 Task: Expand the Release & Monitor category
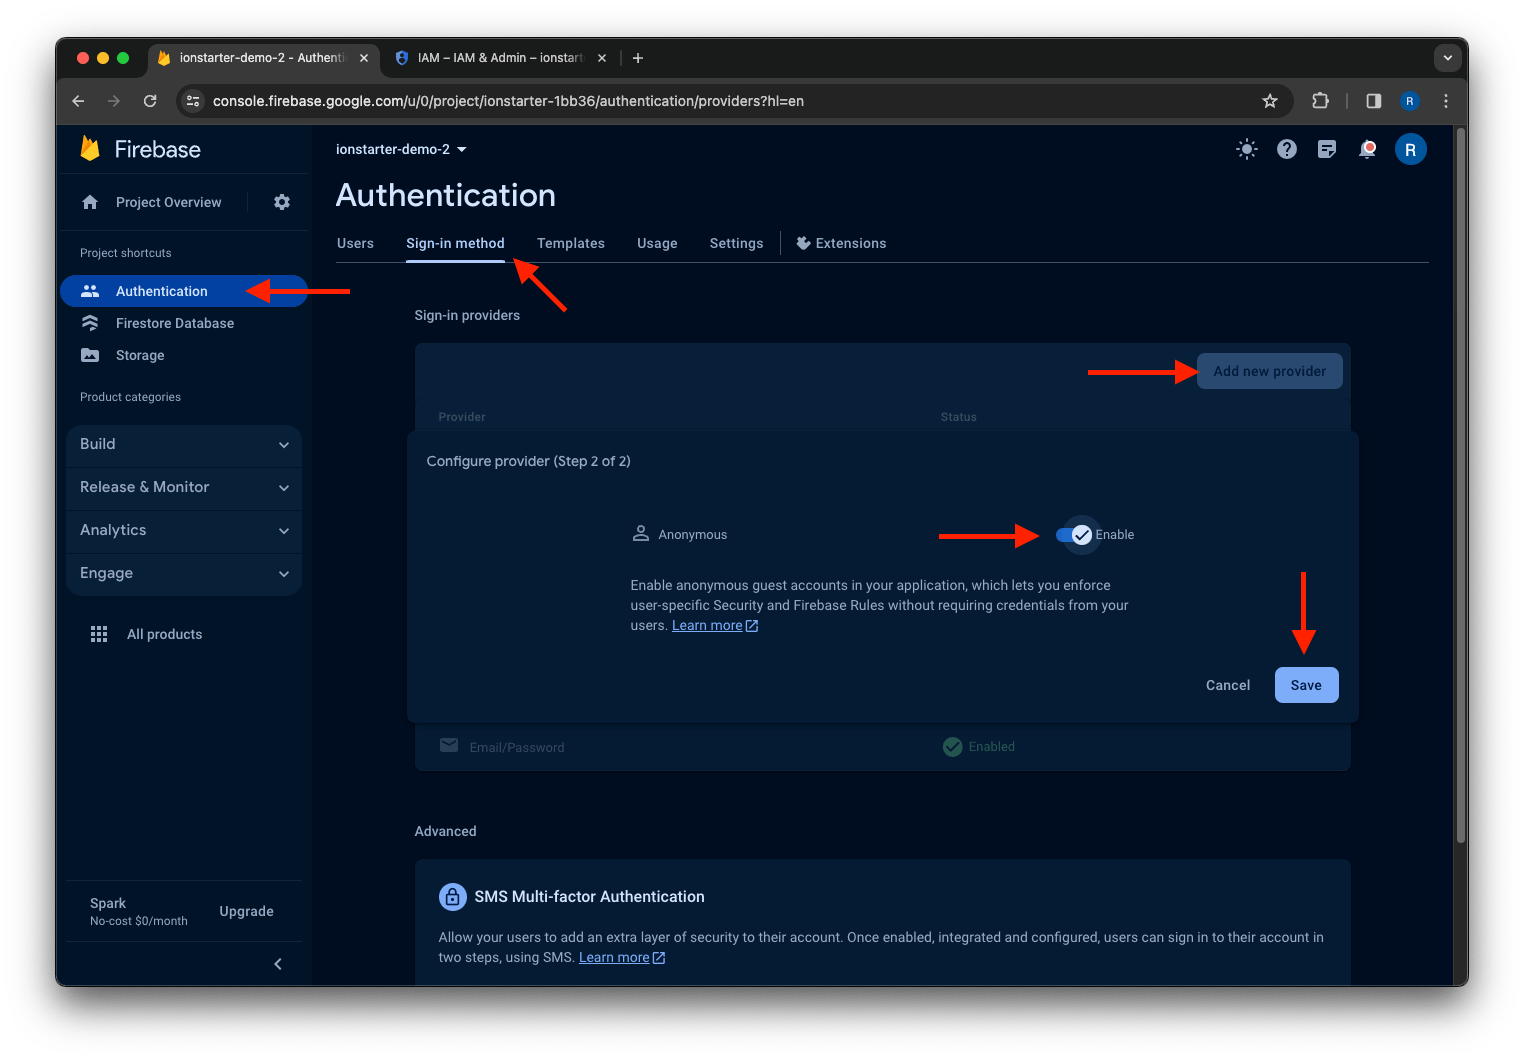[x=184, y=488]
